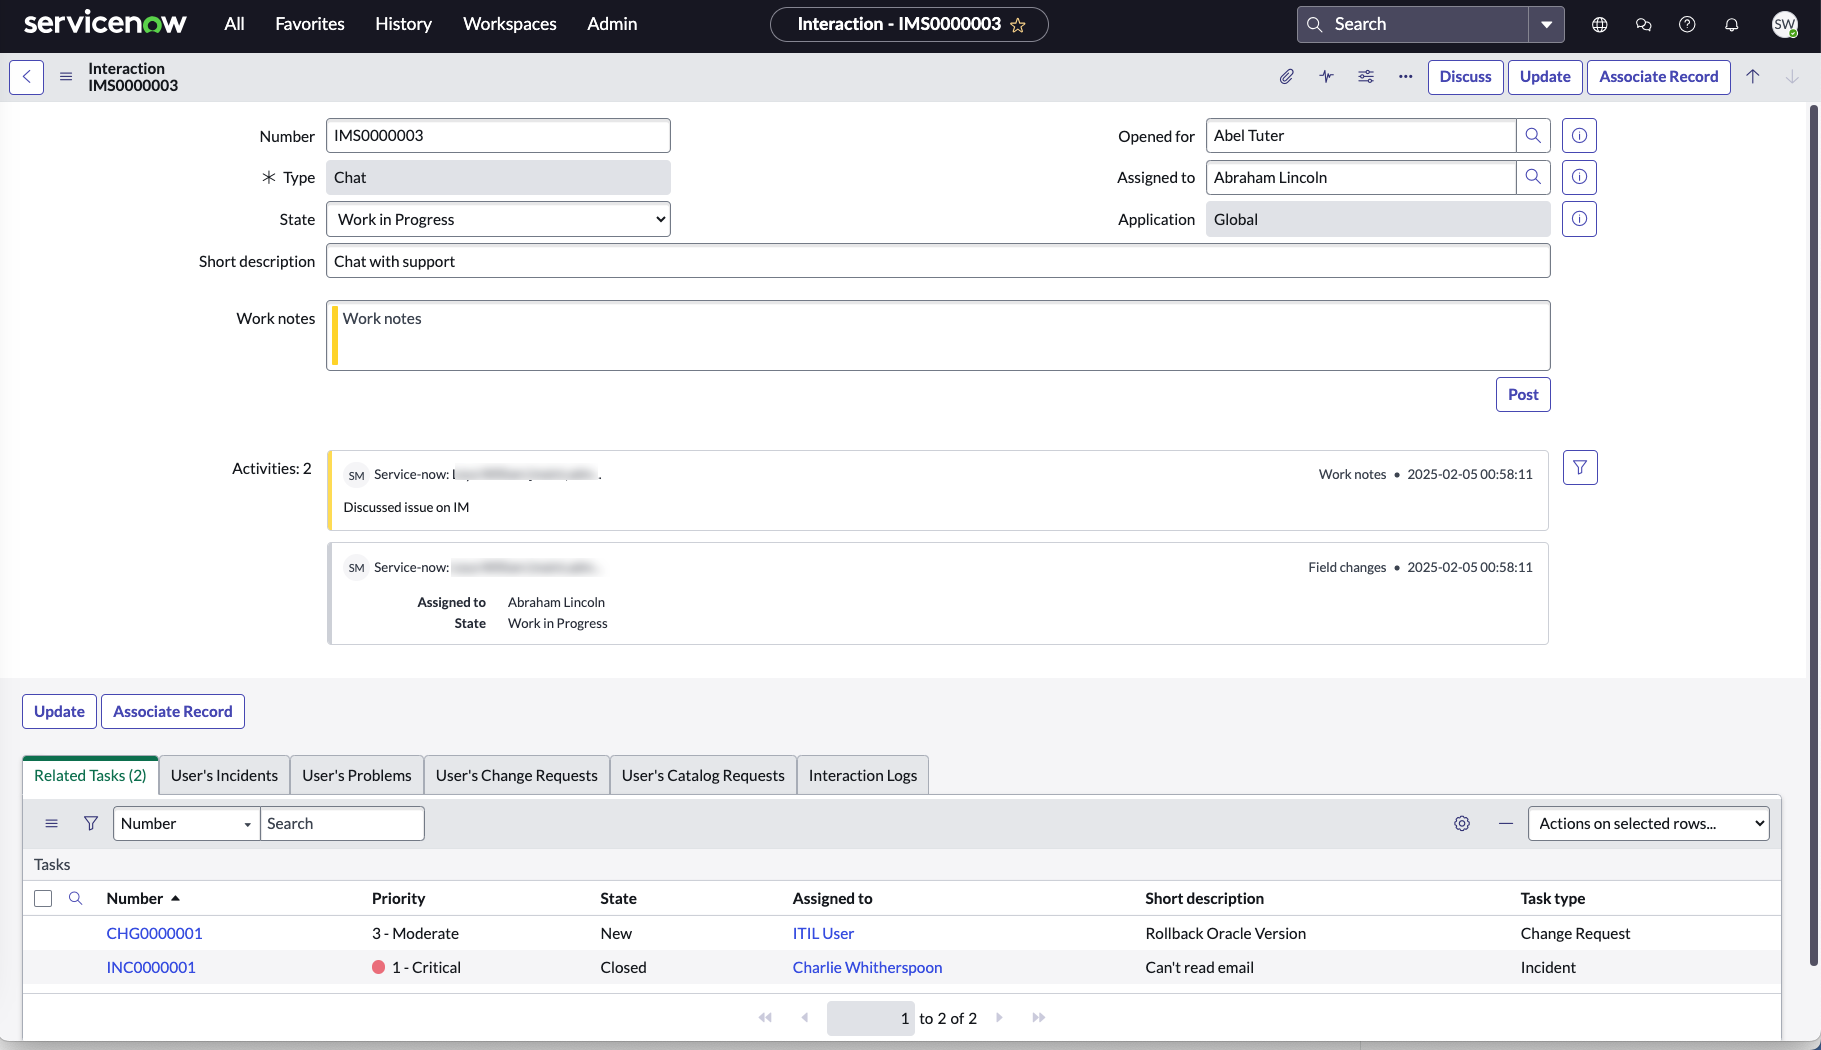Open the Favorites menu

(310, 25)
